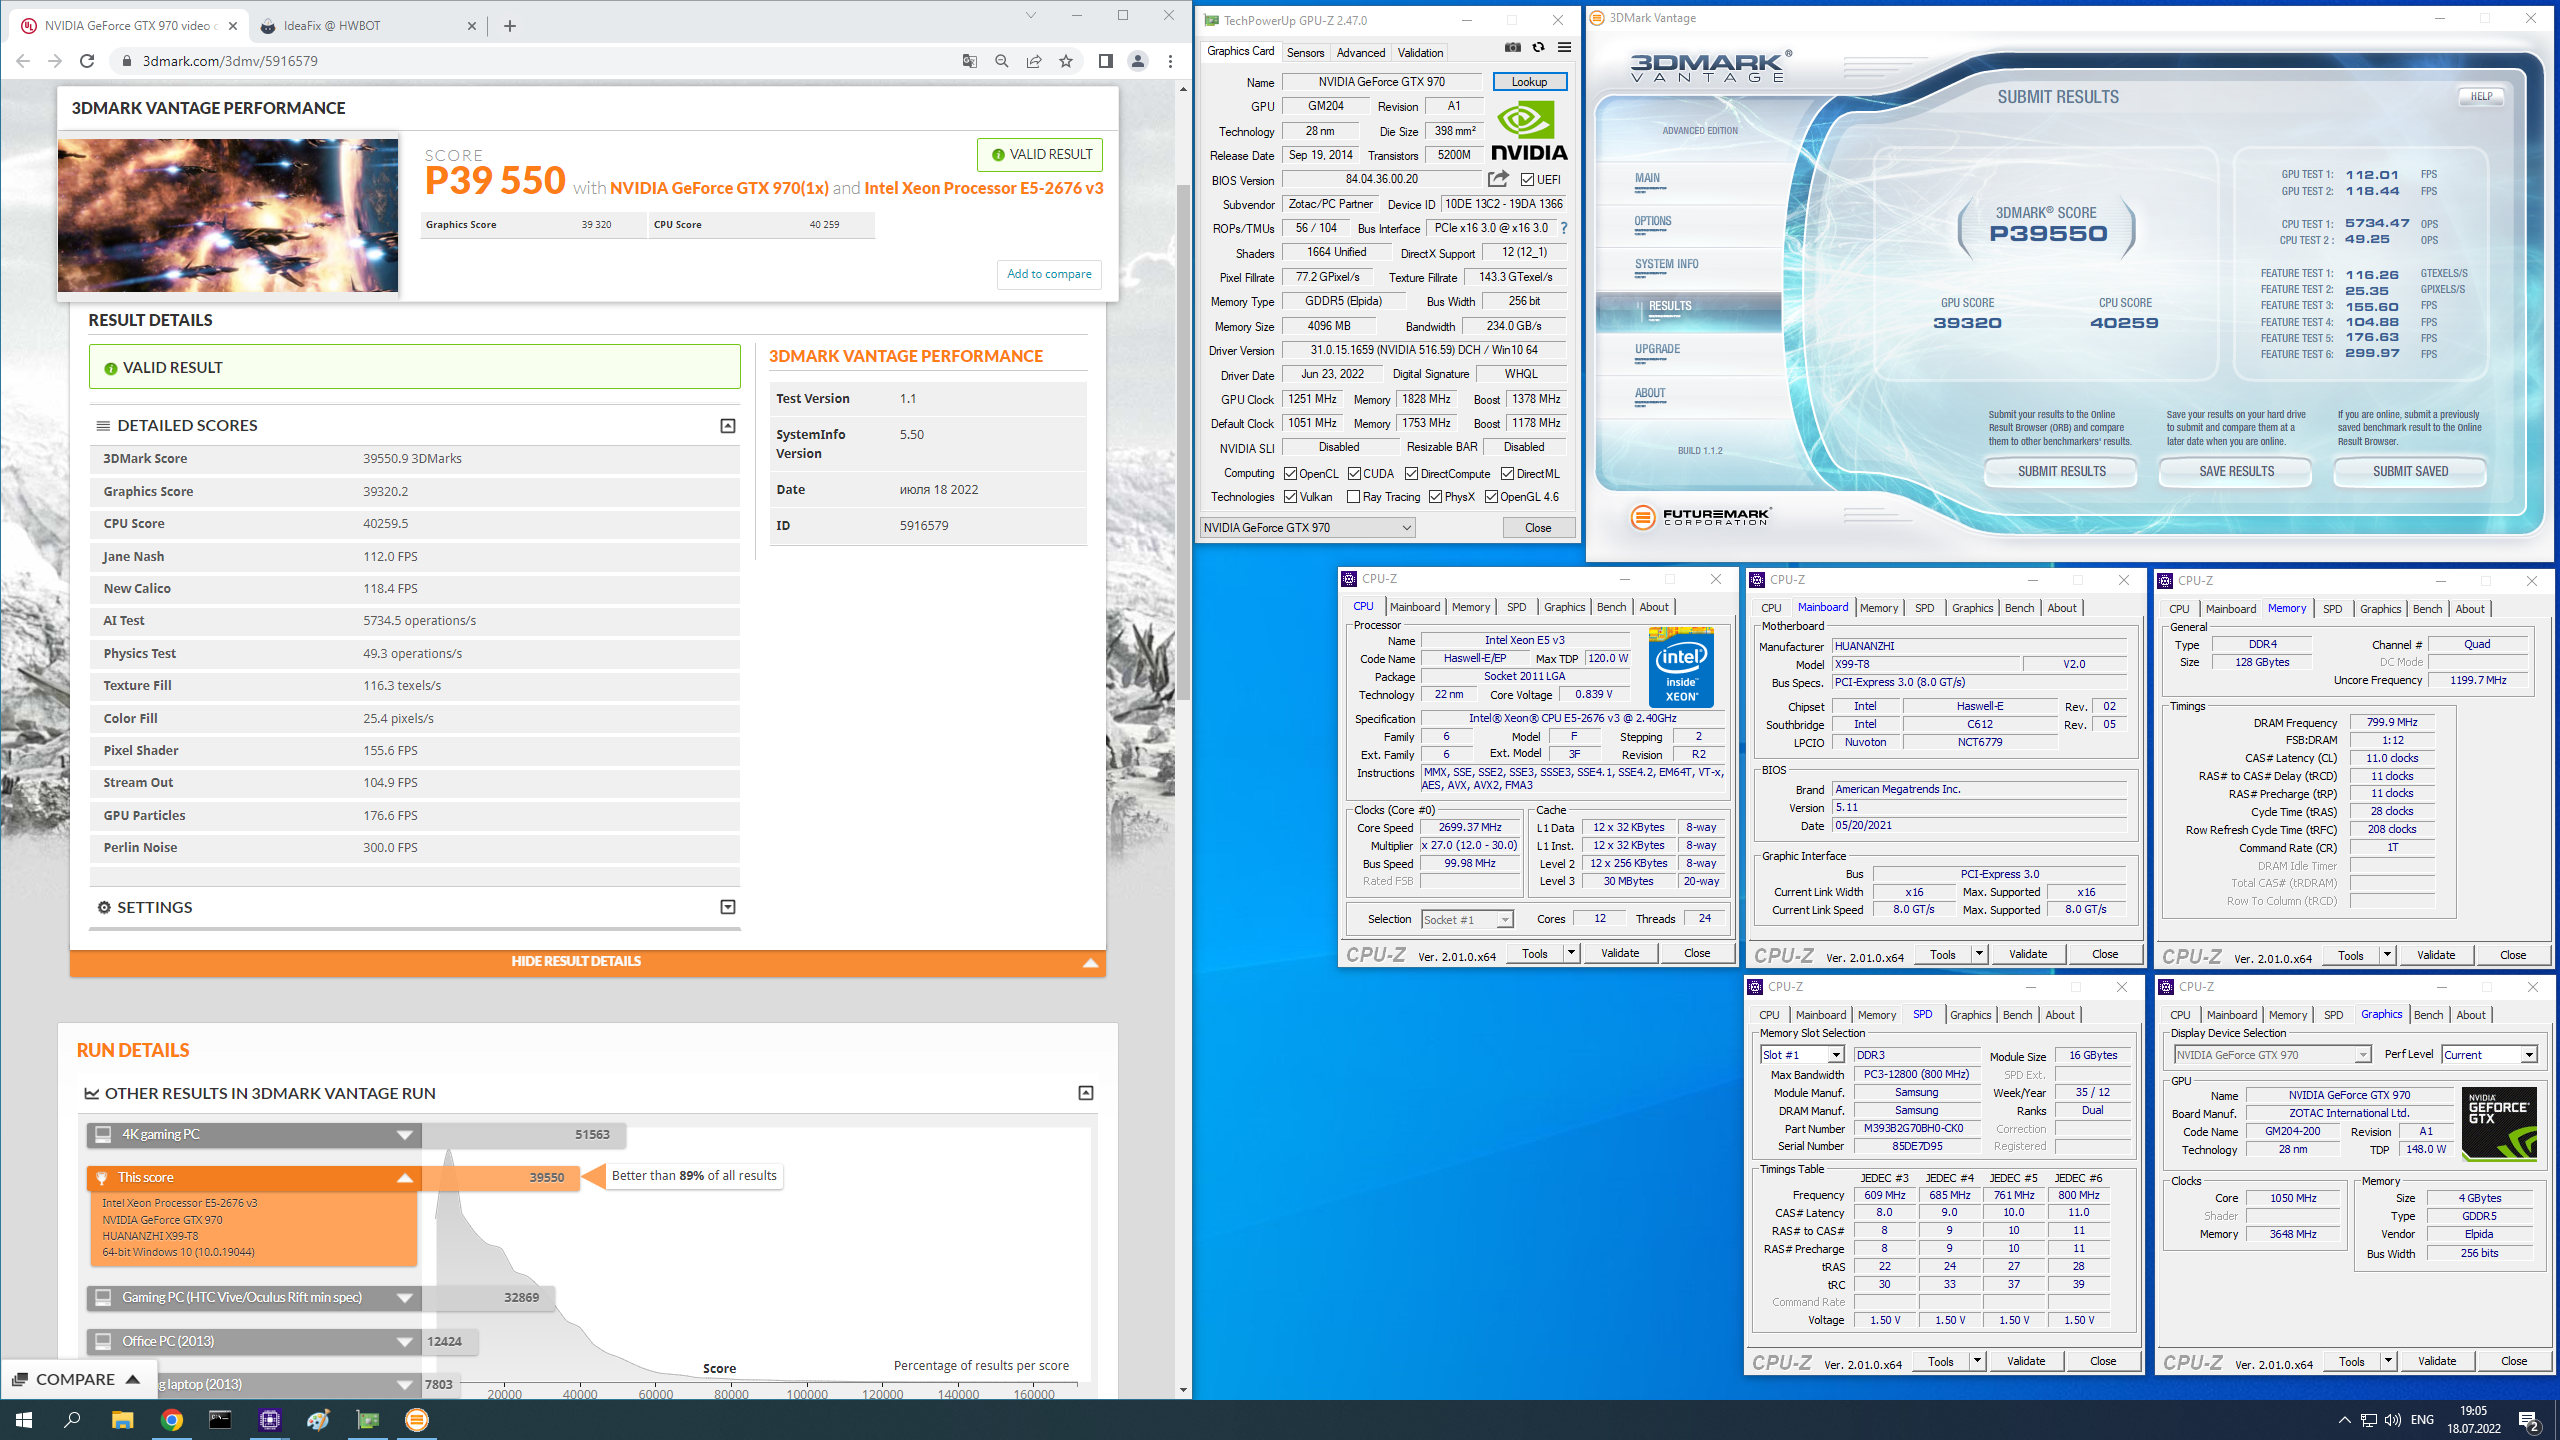Toggle the OpenCL checkbox
Viewport: 2560px width, 1440px height.
click(x=1291, y=474)
